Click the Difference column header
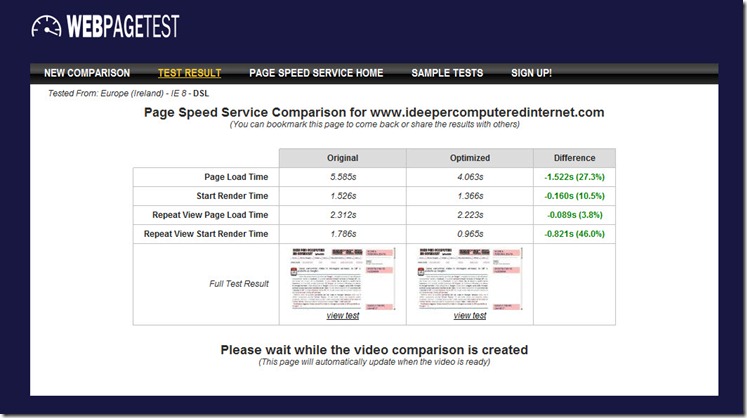This screenshot has height=418, width=747. [575, 158]
